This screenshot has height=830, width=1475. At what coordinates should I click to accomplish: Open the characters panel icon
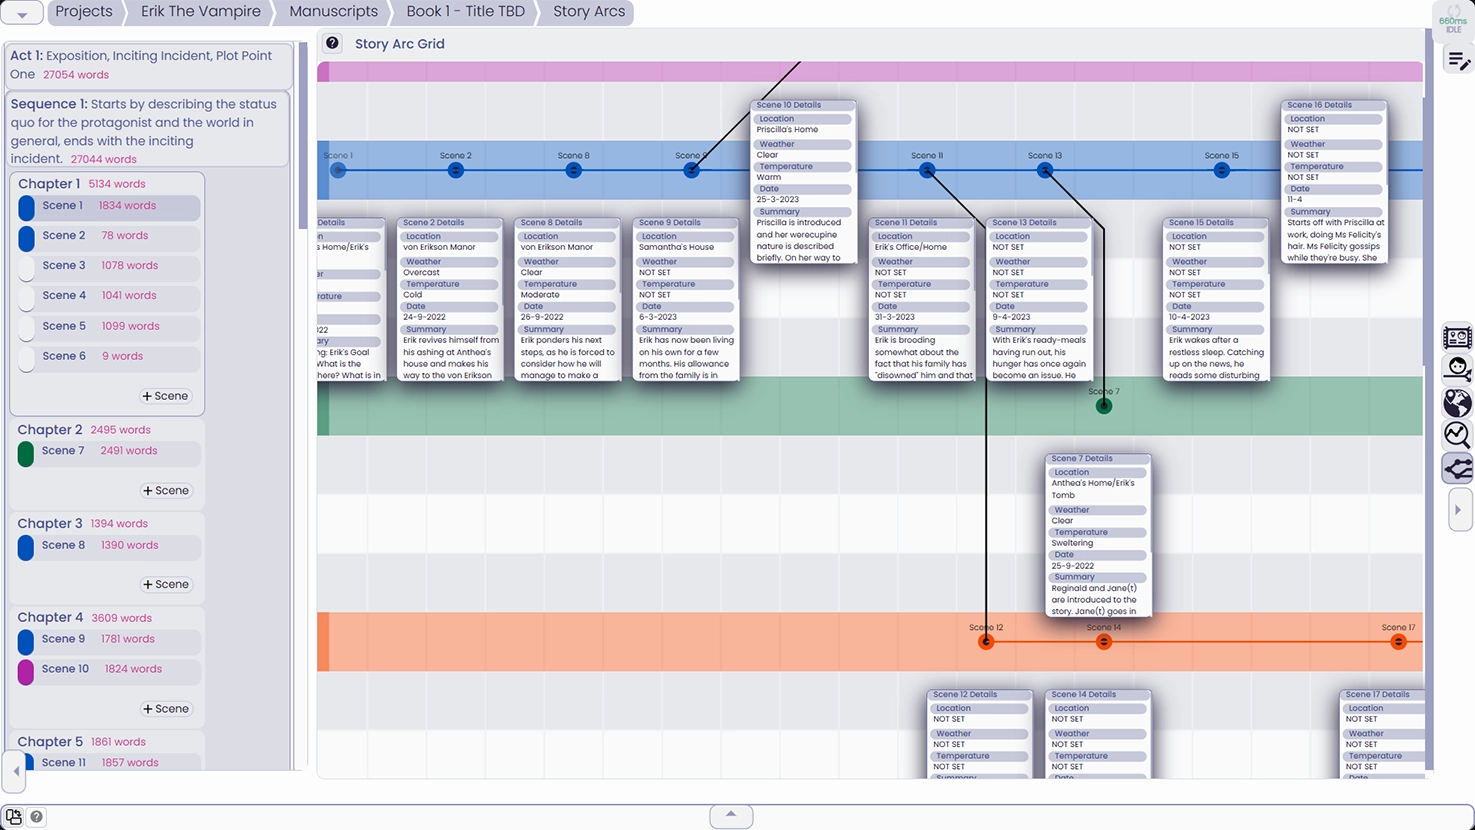[1457, 370]
